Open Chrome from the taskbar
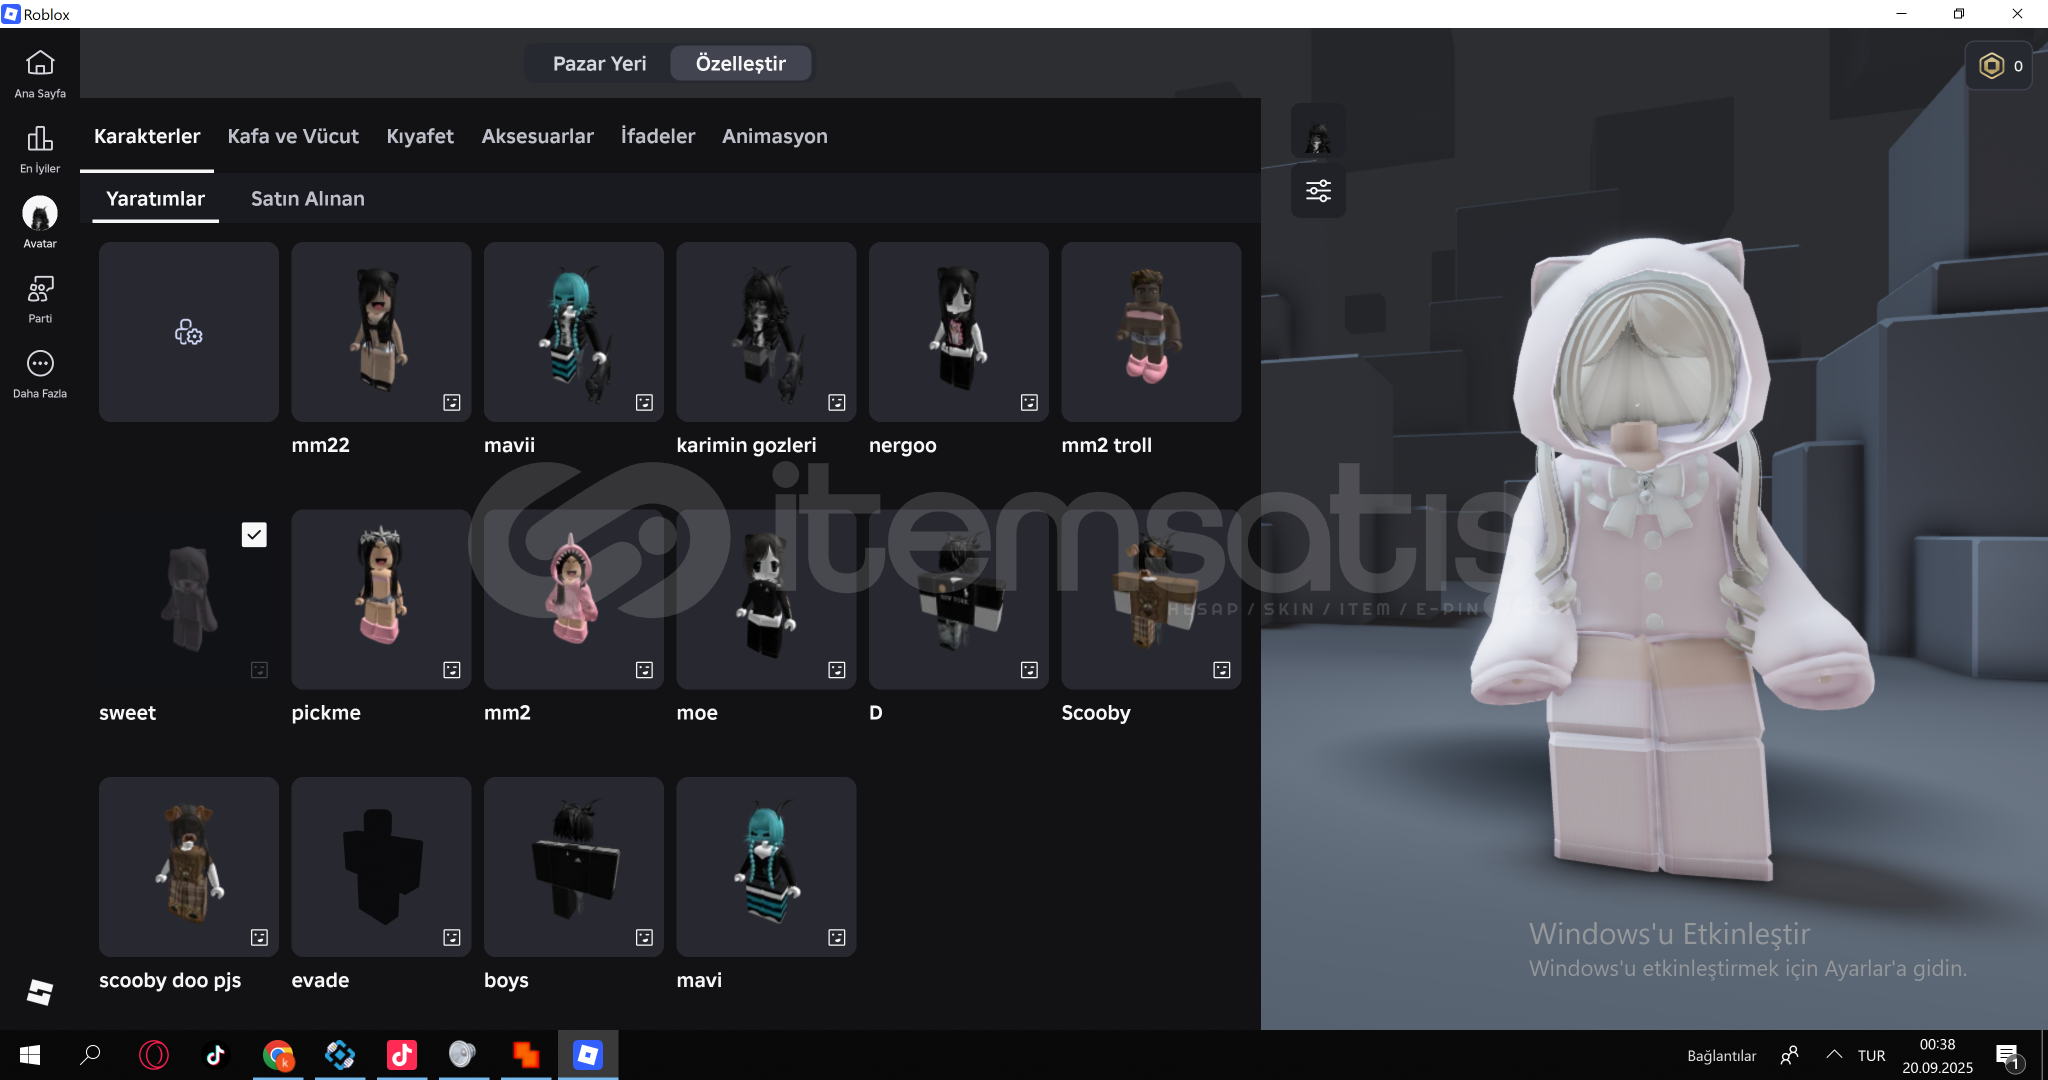This screenshot has height=1080, width=2048. [278, 1055]
